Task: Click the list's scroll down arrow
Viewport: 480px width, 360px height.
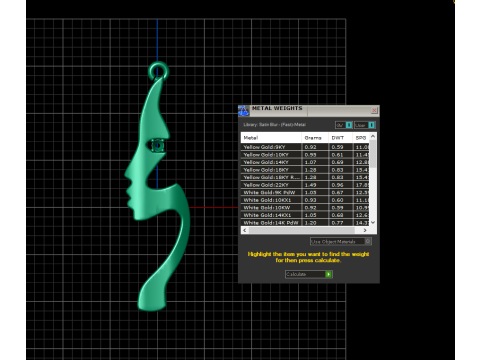Action: pos(373,222)
